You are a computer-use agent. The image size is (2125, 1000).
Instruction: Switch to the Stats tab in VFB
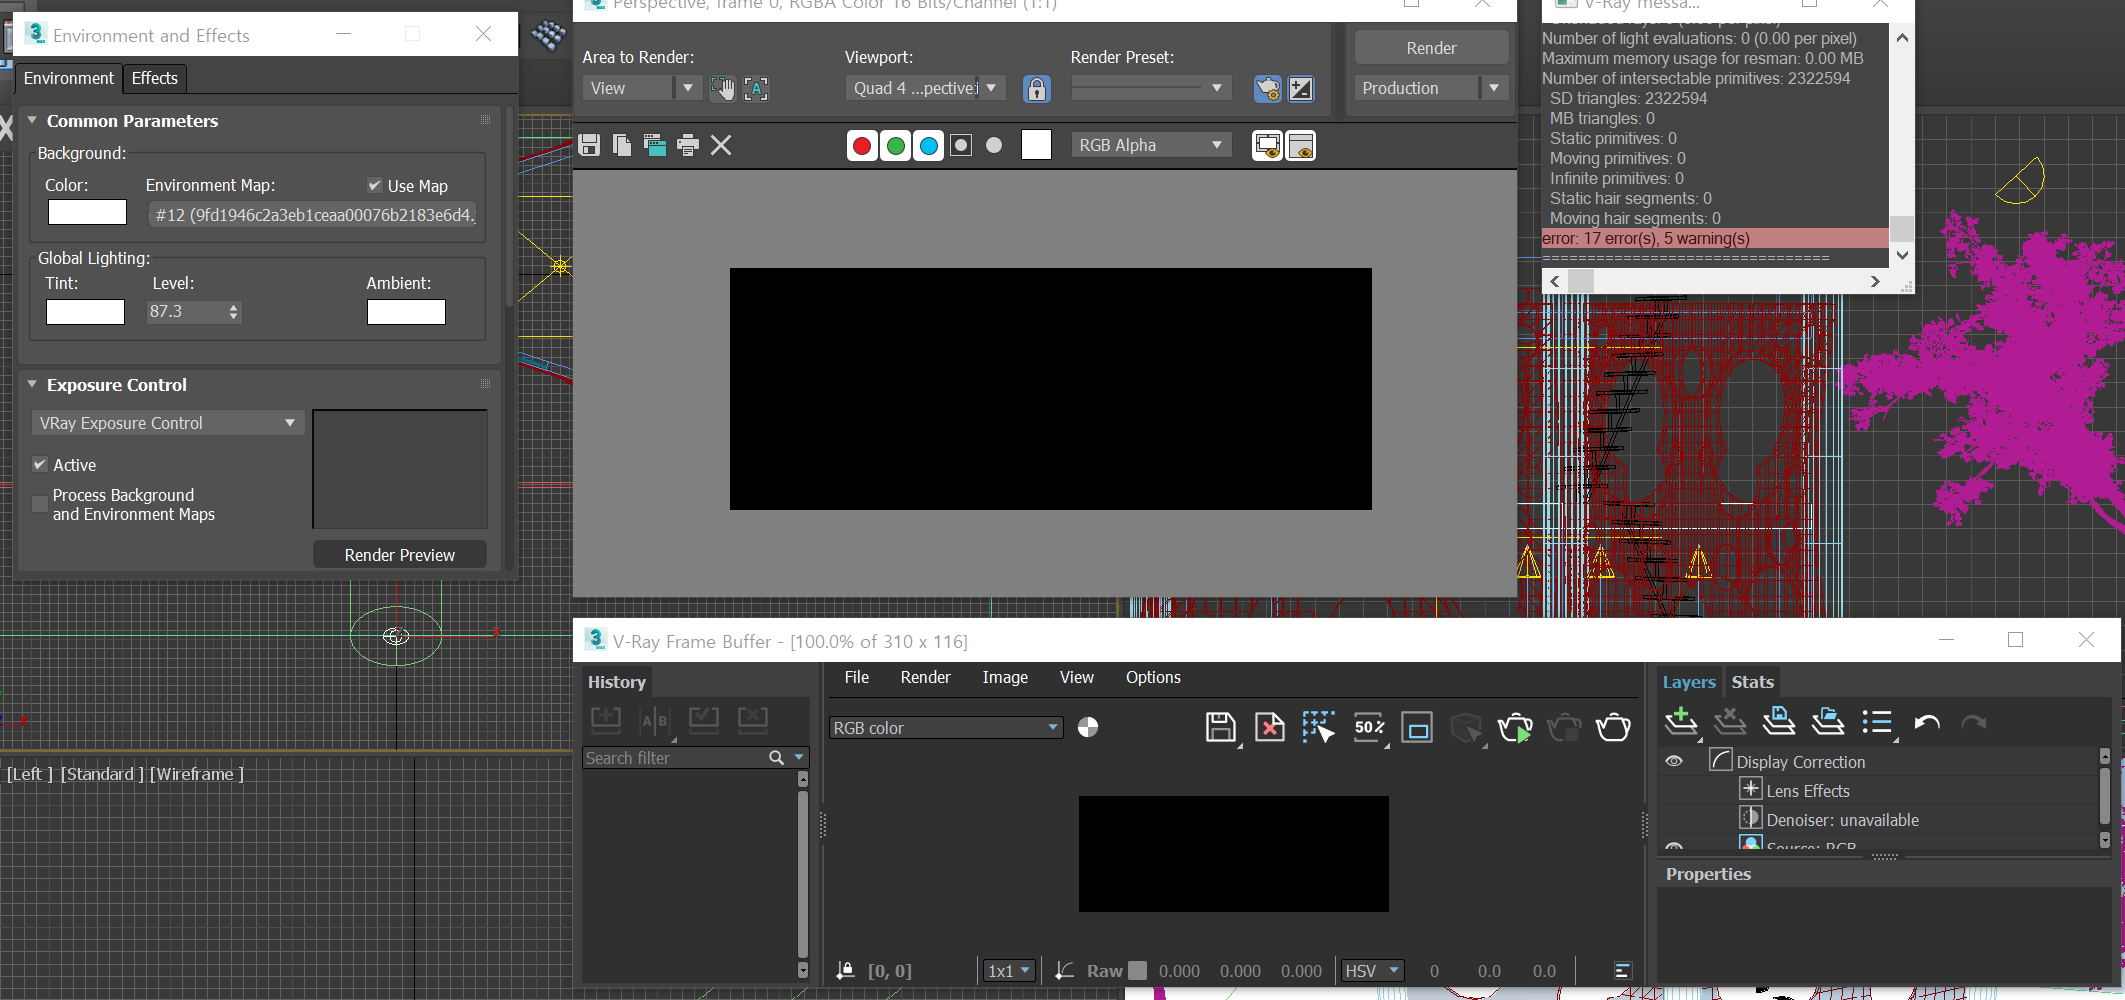tap(1752, 681)
